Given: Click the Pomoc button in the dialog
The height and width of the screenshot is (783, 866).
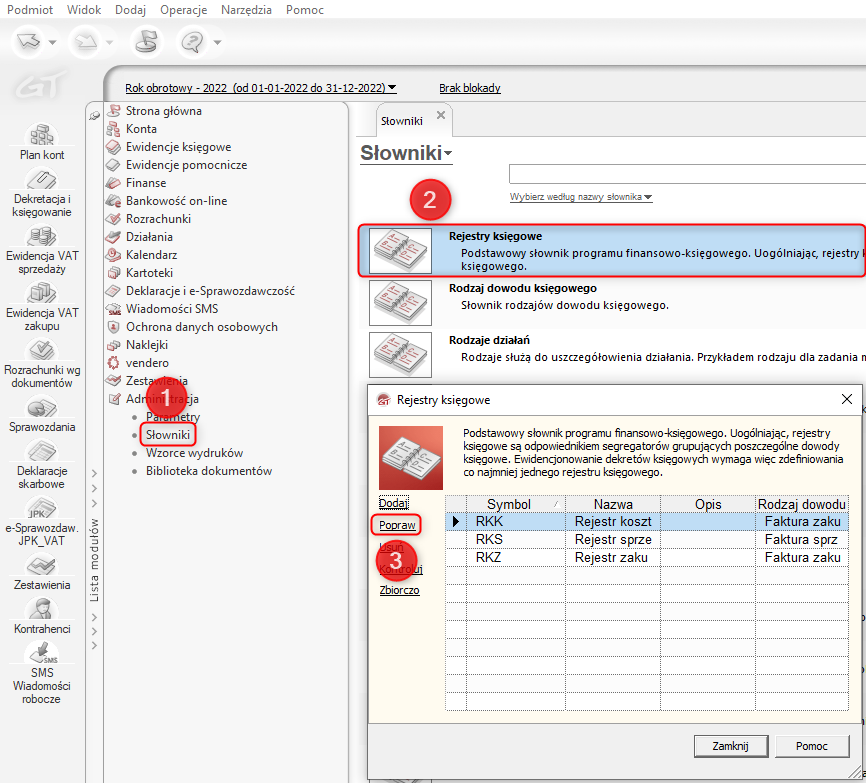Looking at the screenshot, I should (812, 746).
